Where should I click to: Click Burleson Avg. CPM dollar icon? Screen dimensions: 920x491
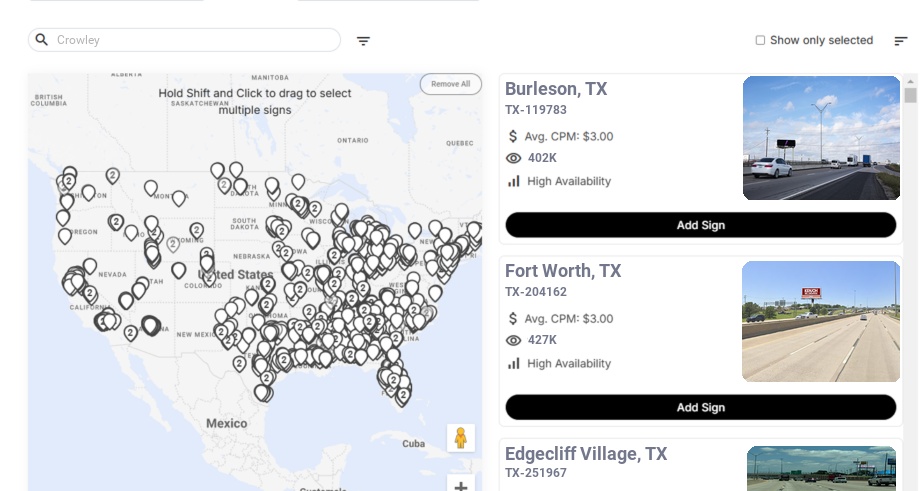coord(513,136)
